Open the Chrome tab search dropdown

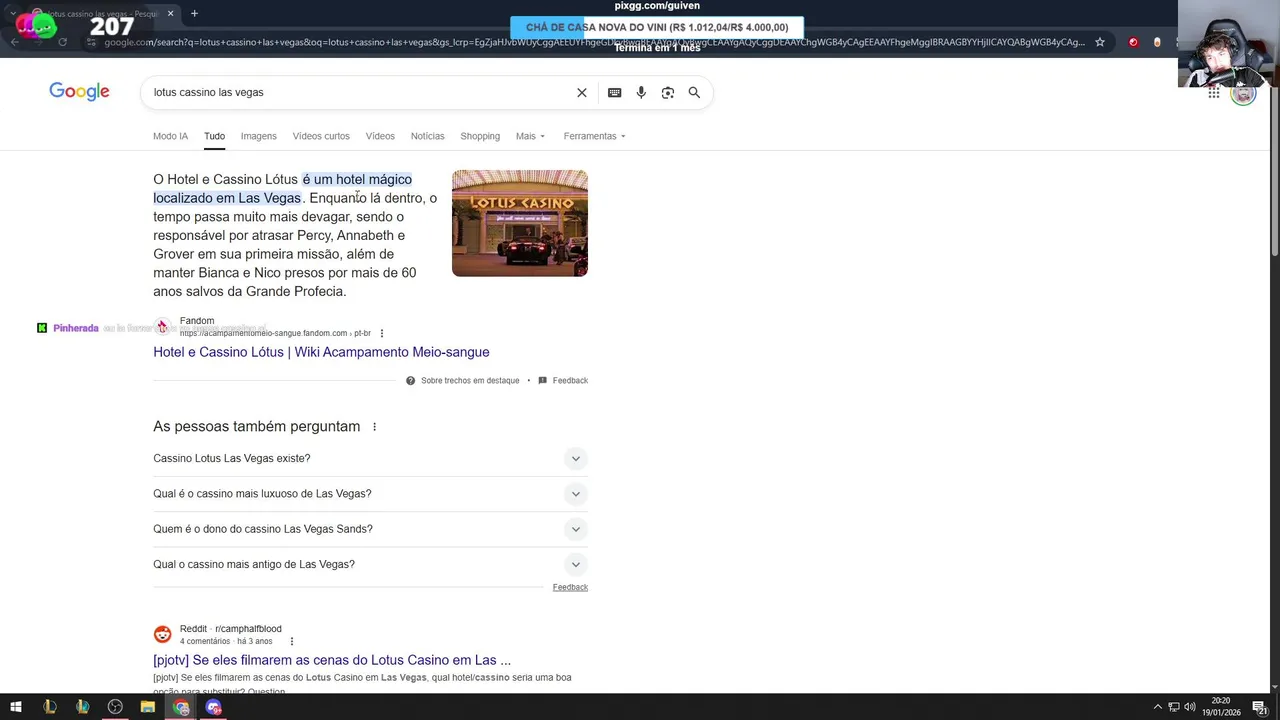[x=13, y=13]
